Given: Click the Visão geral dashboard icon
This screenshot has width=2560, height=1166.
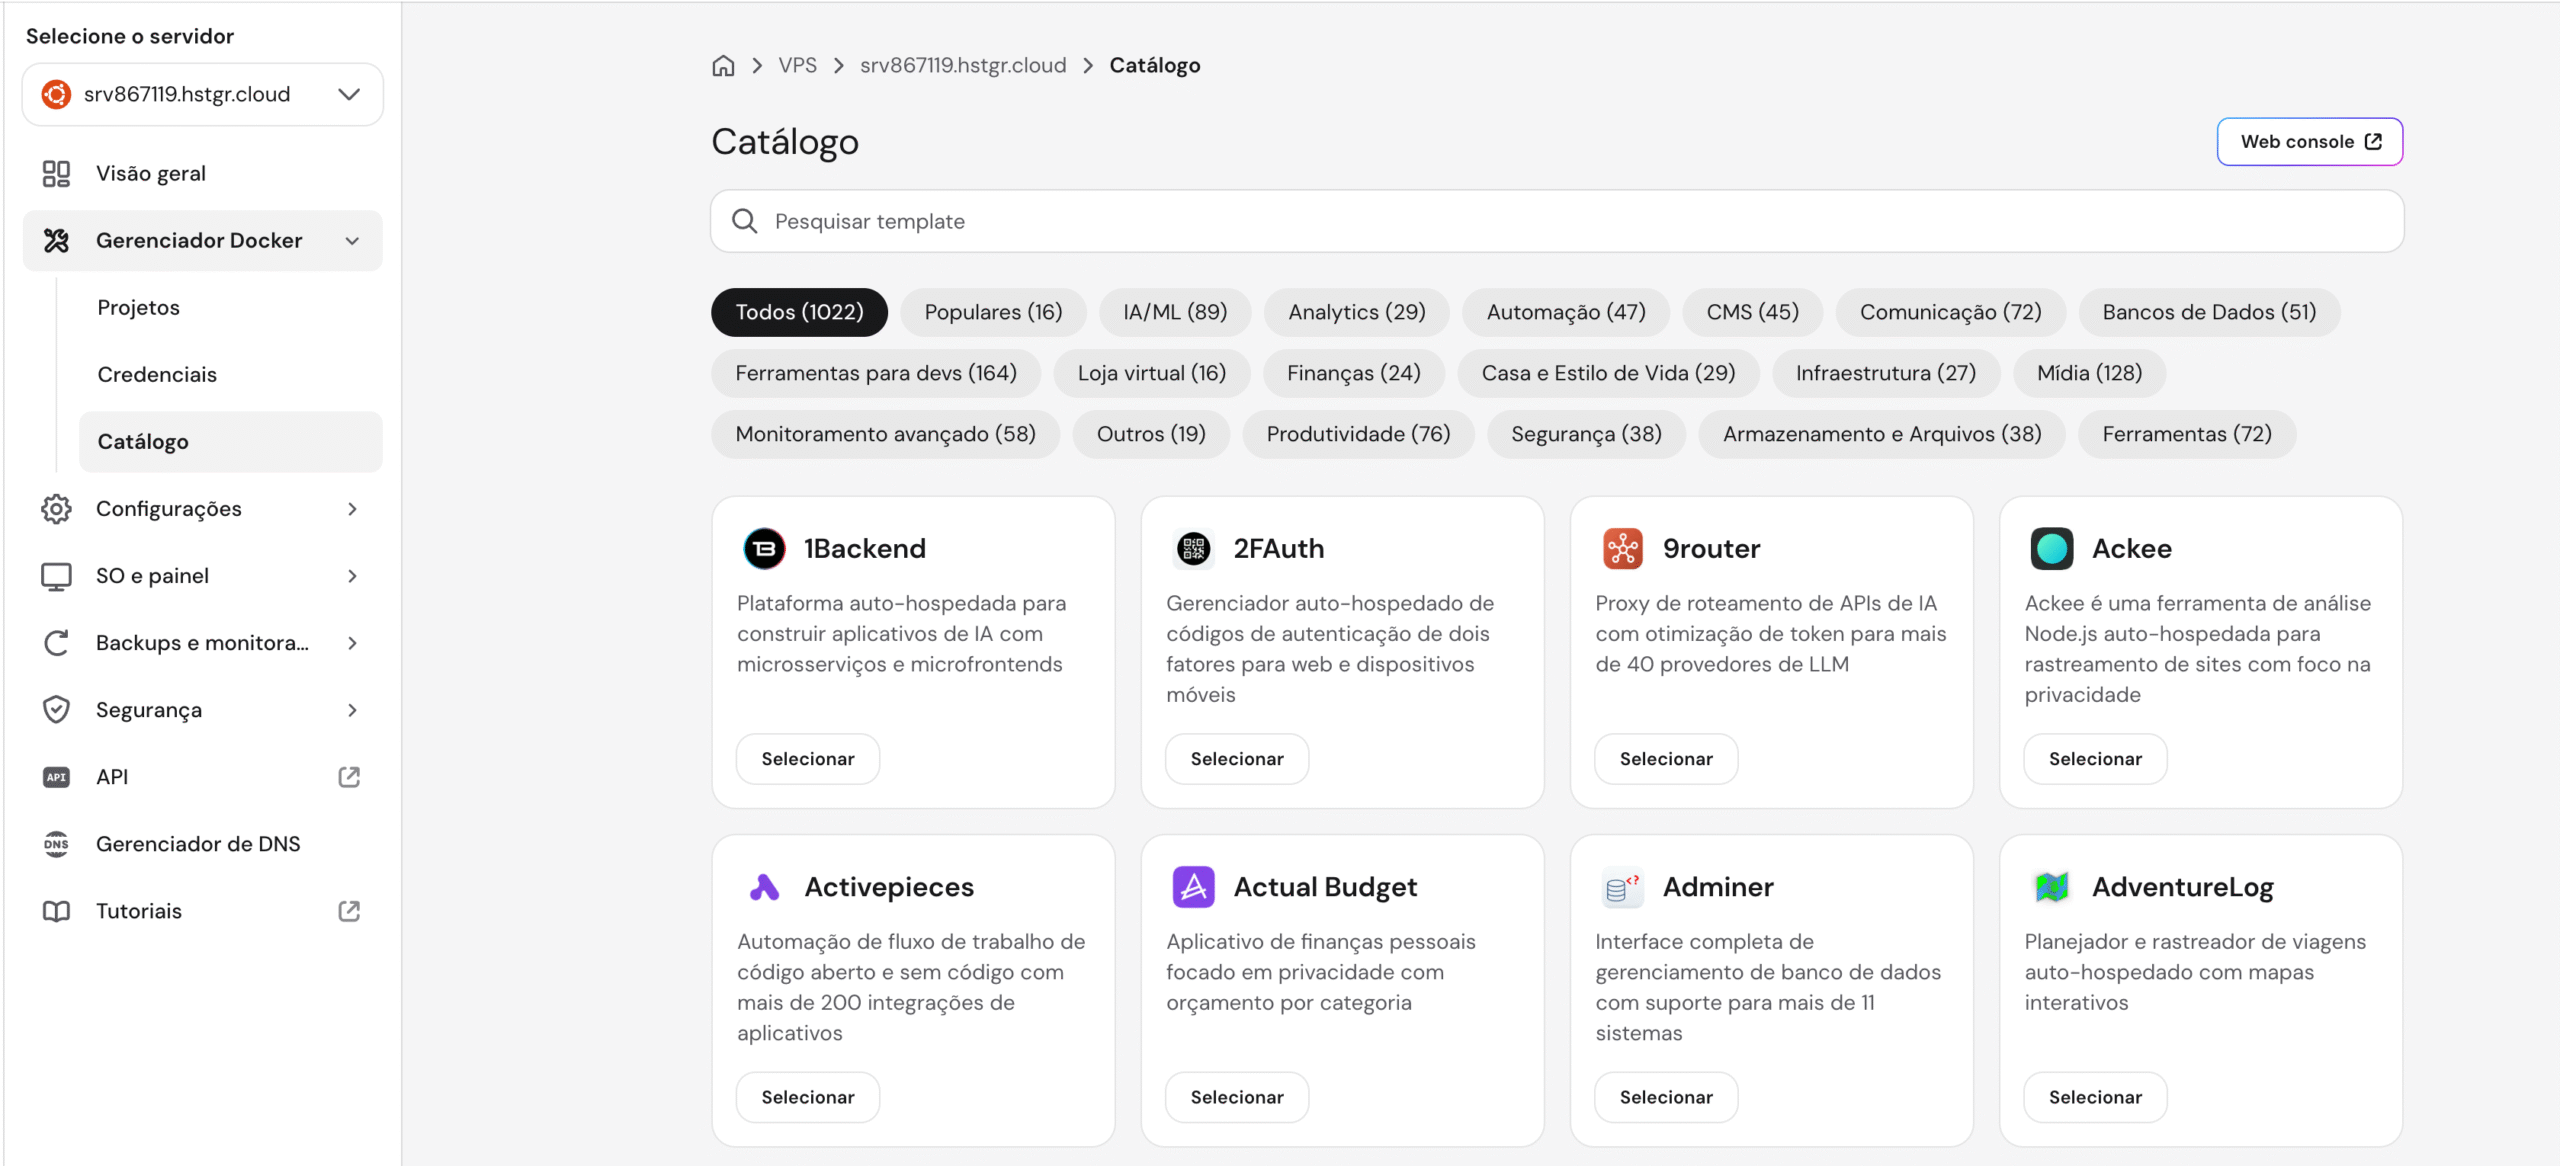Looking at the screenshot, I should click(x=56, y=173).
